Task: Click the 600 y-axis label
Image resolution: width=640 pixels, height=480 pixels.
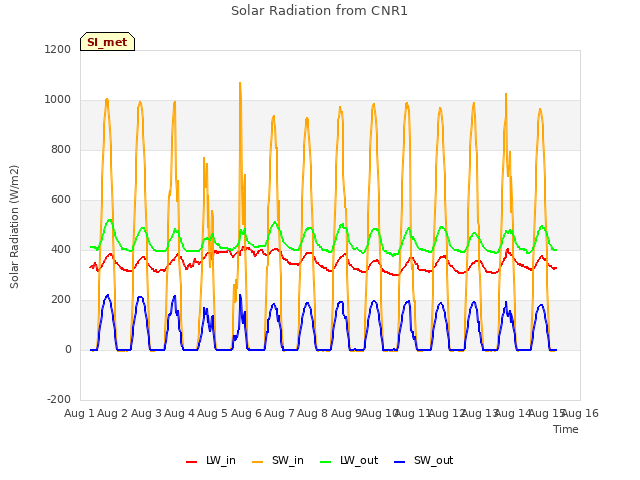Action: click(x=61, y=200)
